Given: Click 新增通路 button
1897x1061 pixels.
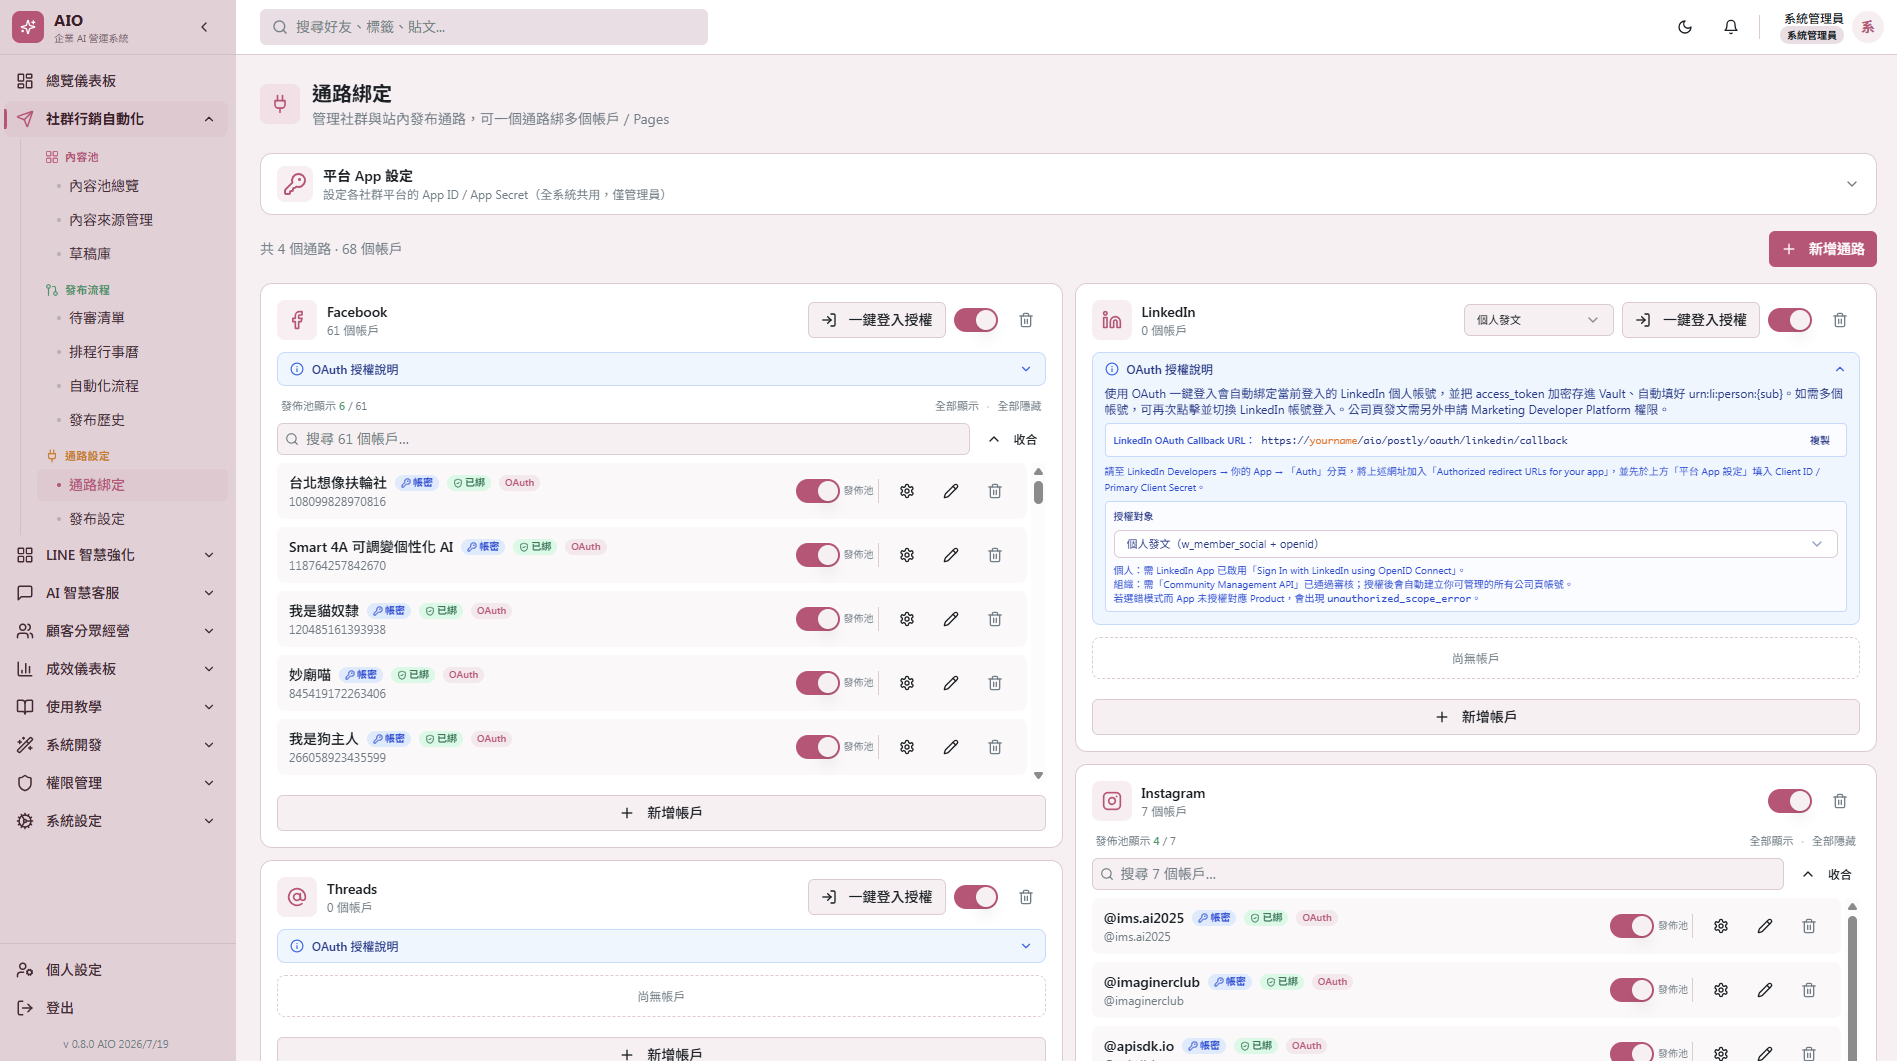Looking at the screenshot, I should [x=1822, y=249].
